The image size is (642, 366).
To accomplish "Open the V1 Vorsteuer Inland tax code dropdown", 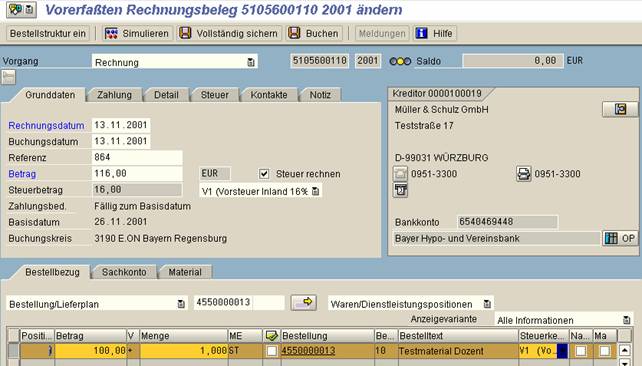I will pos(315,191).
